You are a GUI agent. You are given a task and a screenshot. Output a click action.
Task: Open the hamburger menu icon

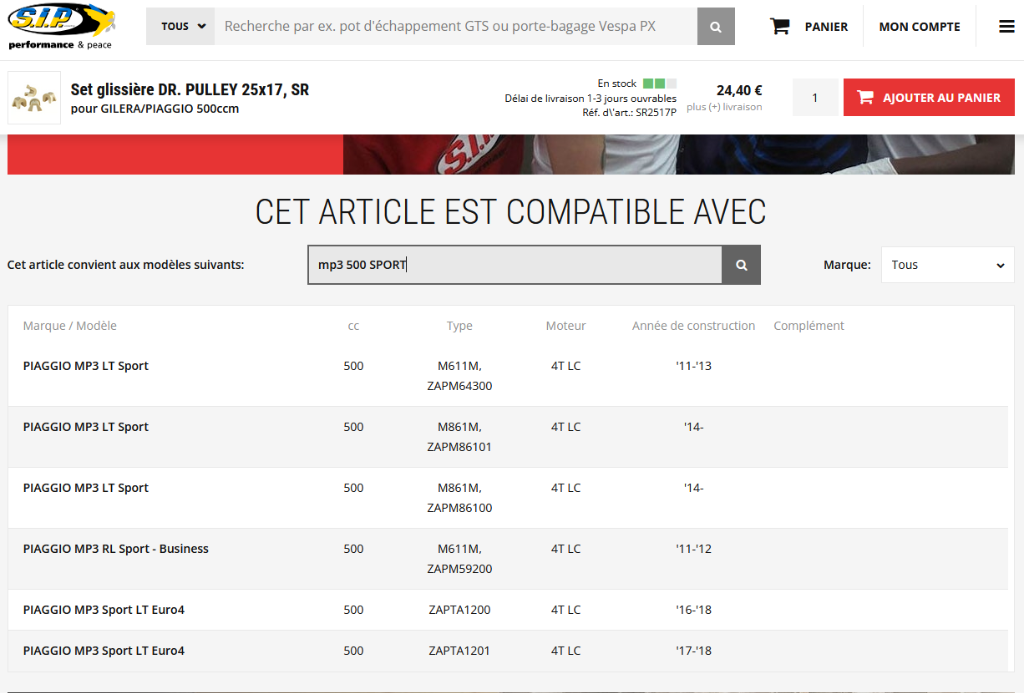coord(1006,27)
